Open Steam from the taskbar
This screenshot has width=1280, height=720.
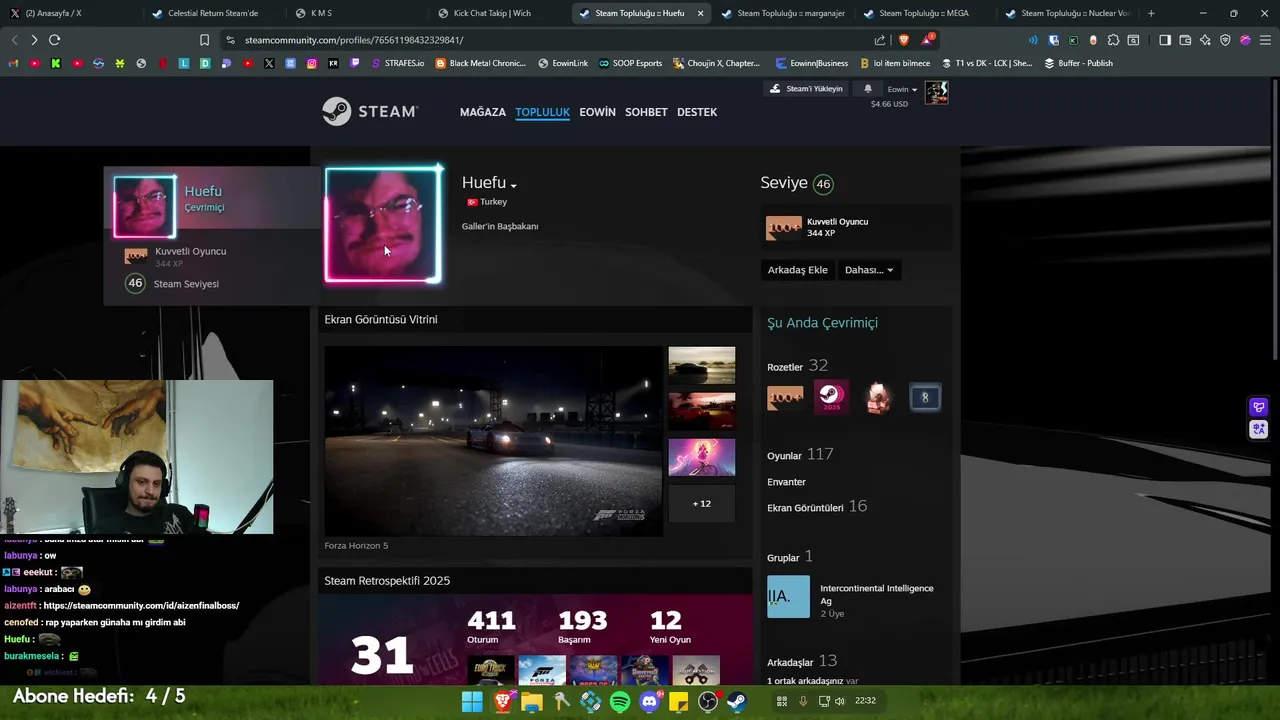click(x=736, y=702)
